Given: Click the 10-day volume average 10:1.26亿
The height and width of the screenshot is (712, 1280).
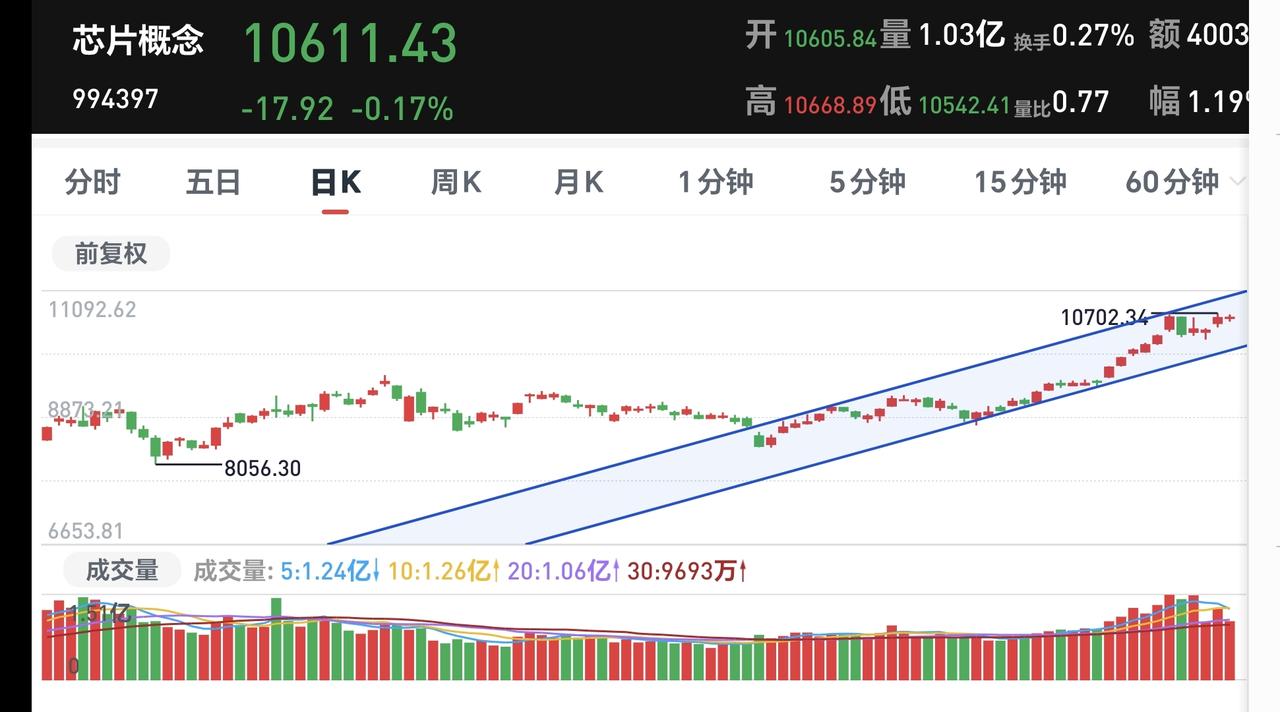Looking at the screenshot, I should (x=444, y=571).
